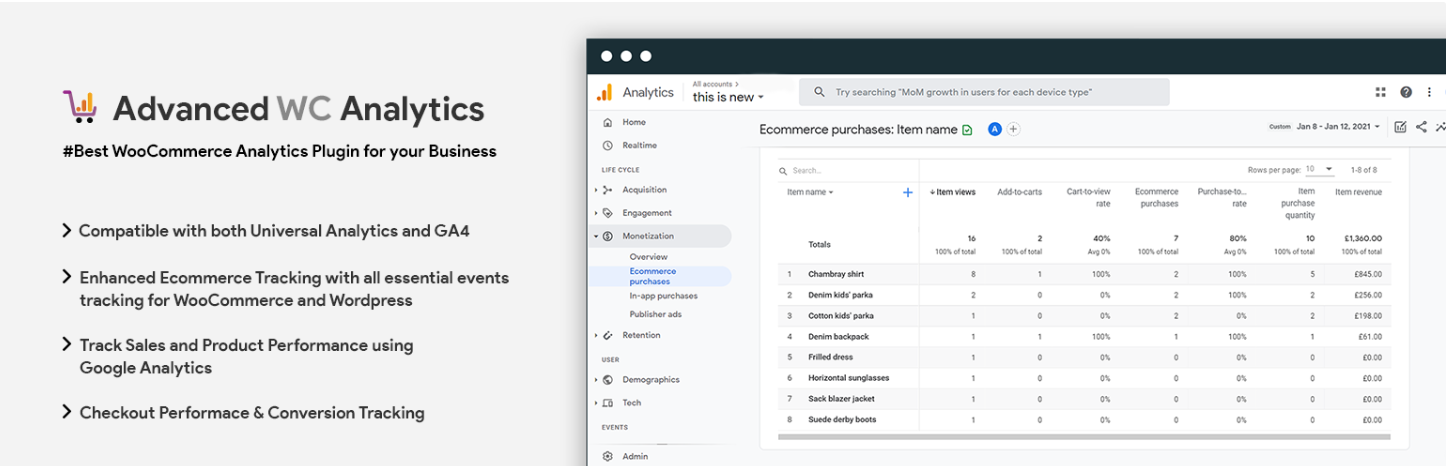Click the green verified icon beside report title

click(967, 130)
